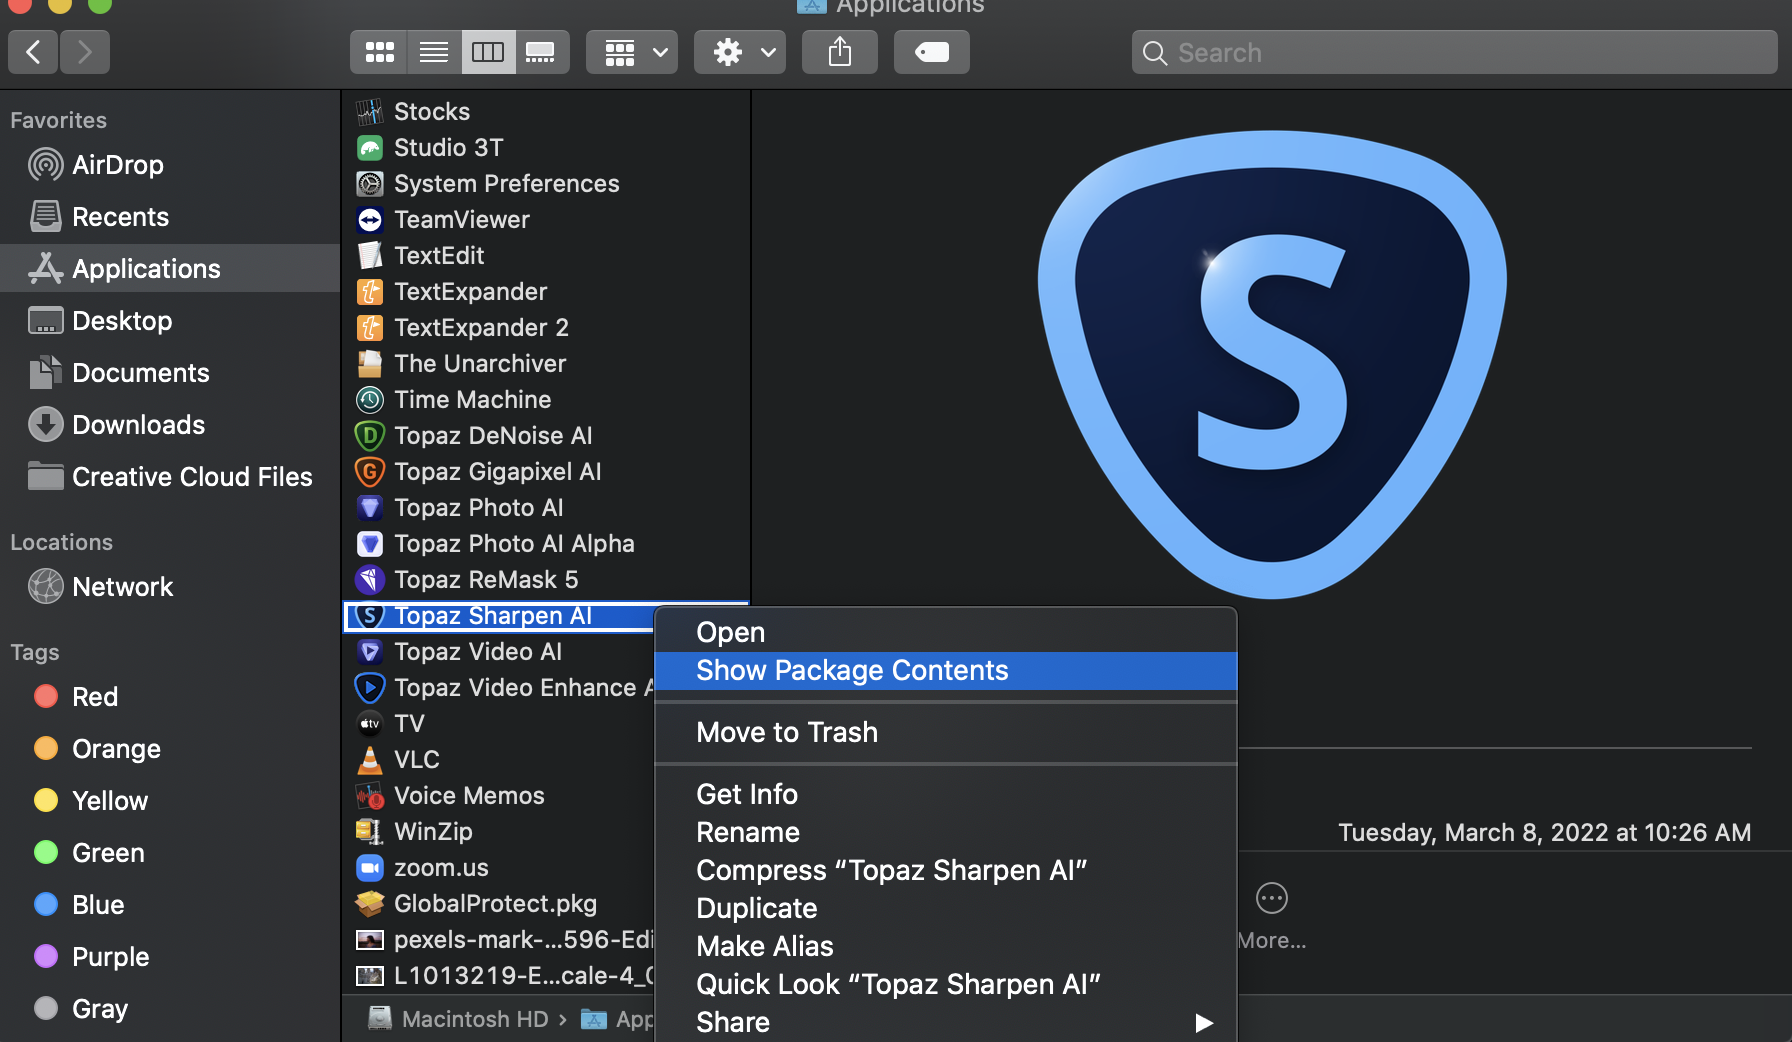Choose Rename from context menu
Viewport: 1792px width, 1042px height.
[x=945, y=833]
